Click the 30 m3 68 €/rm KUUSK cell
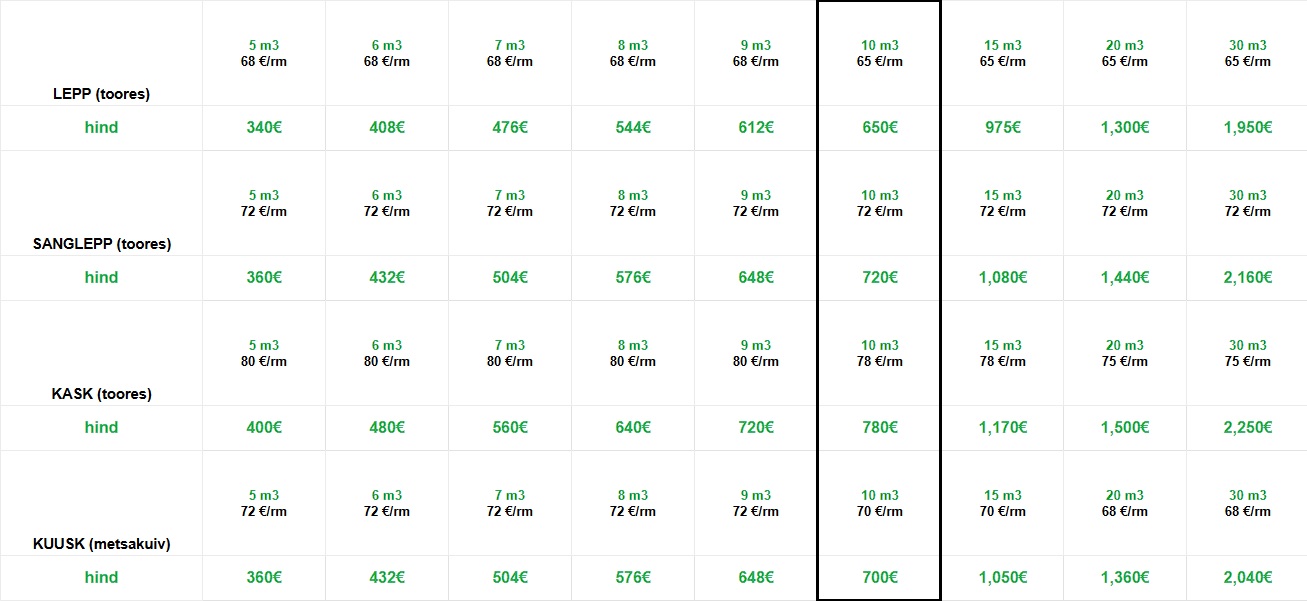The width and height of the screenshot is (1307, 601). (x=1247, y=504)
